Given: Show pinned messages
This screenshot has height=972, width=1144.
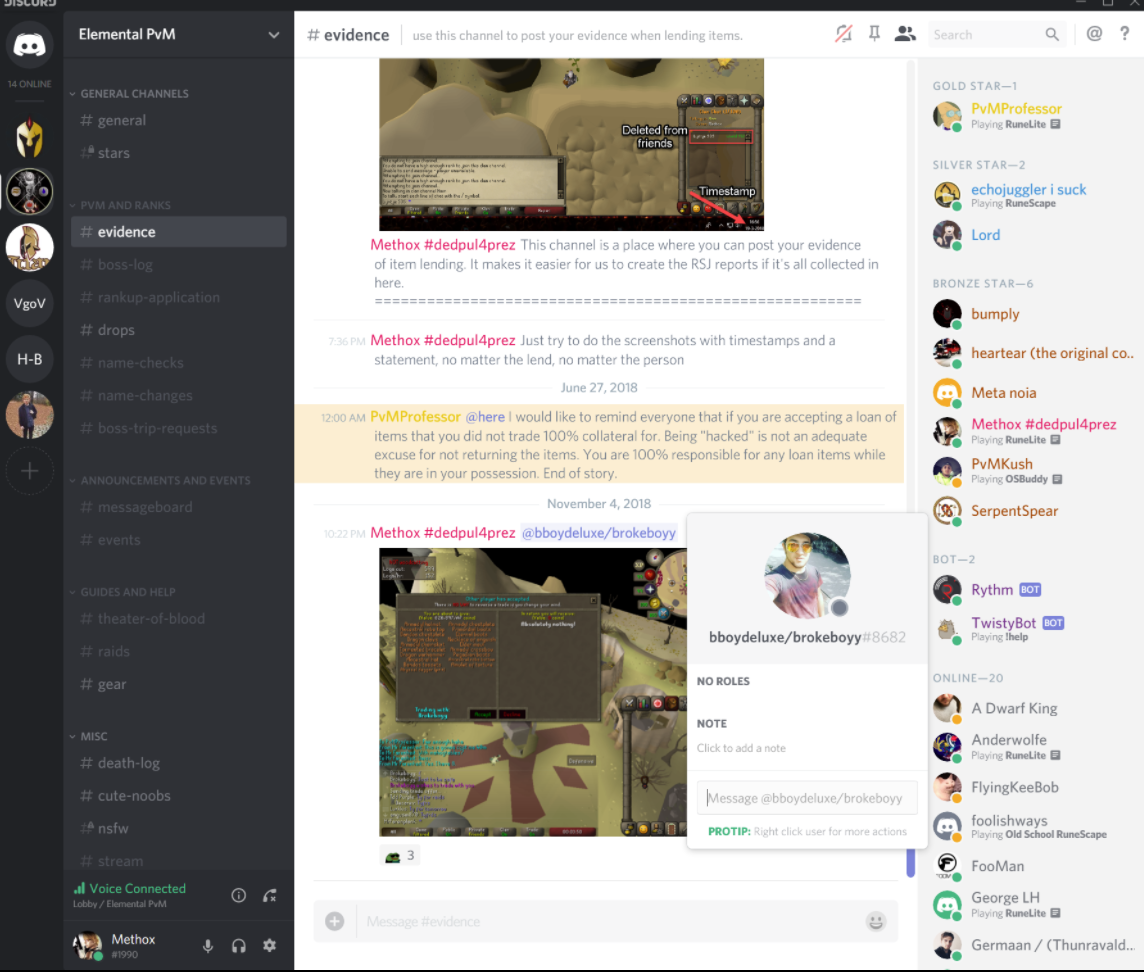Looking at the screenshot, I should [874, 34].
